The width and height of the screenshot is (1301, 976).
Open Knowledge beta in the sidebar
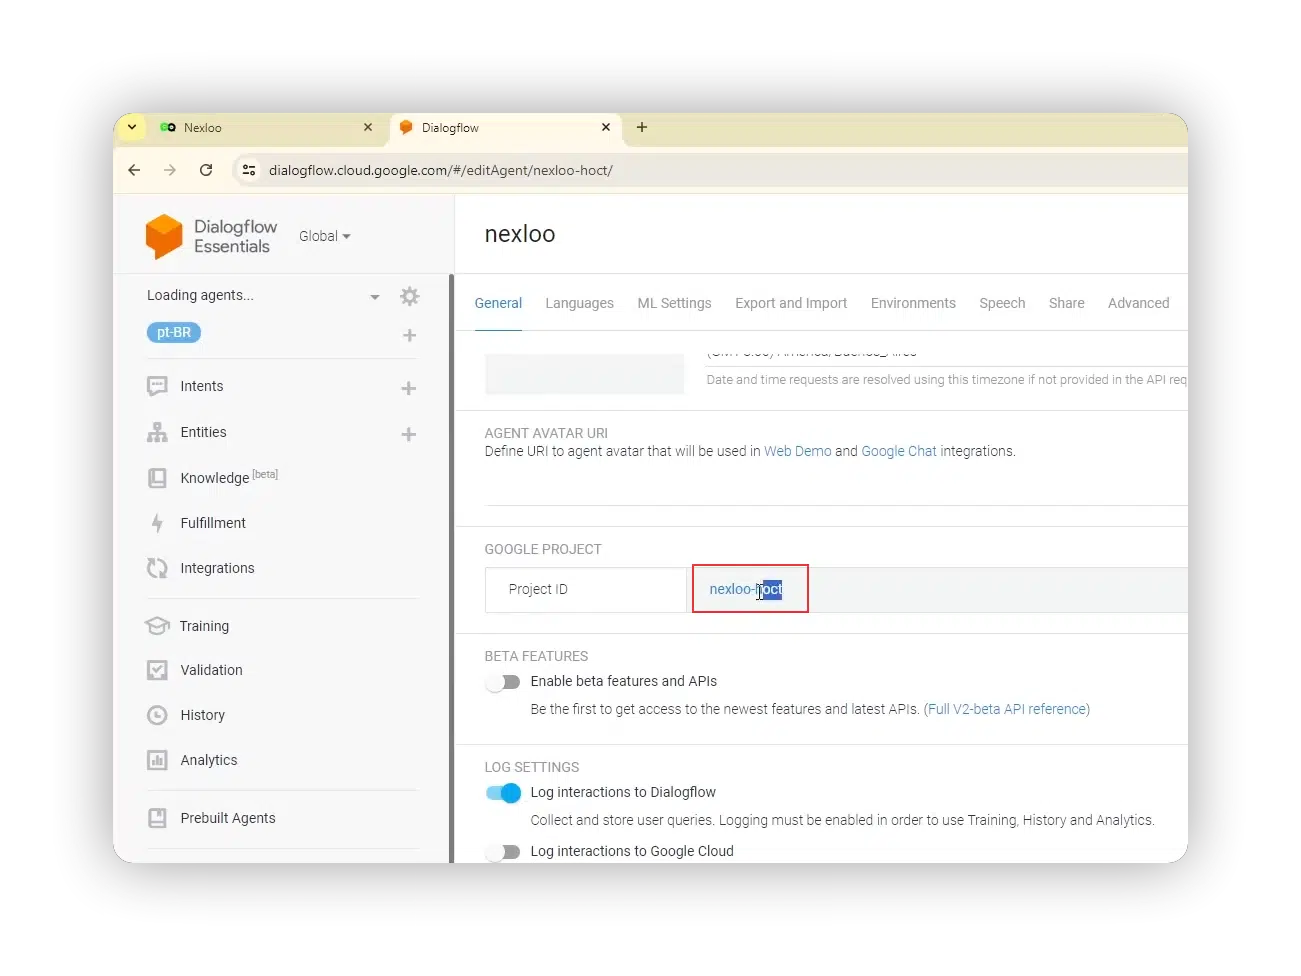(x=229, y=477)
